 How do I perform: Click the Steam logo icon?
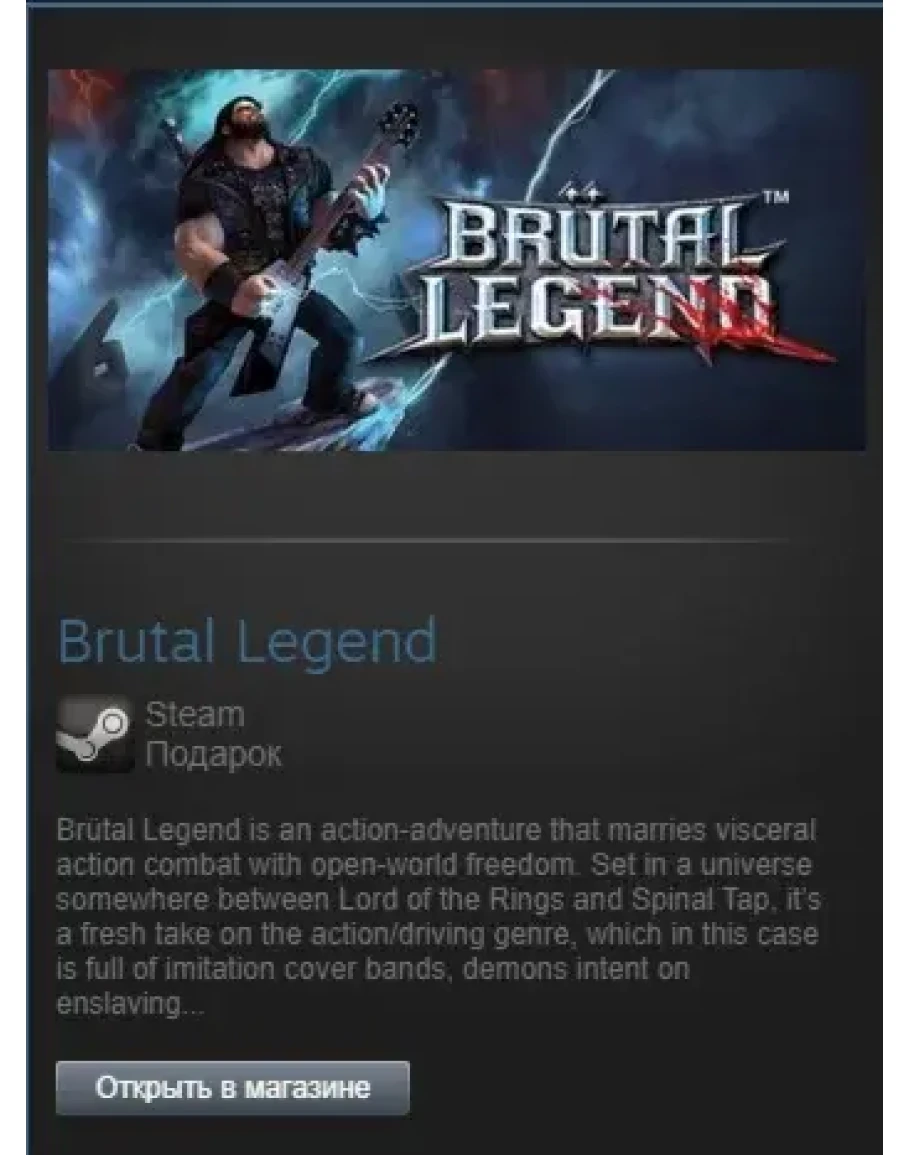[94, 734]
